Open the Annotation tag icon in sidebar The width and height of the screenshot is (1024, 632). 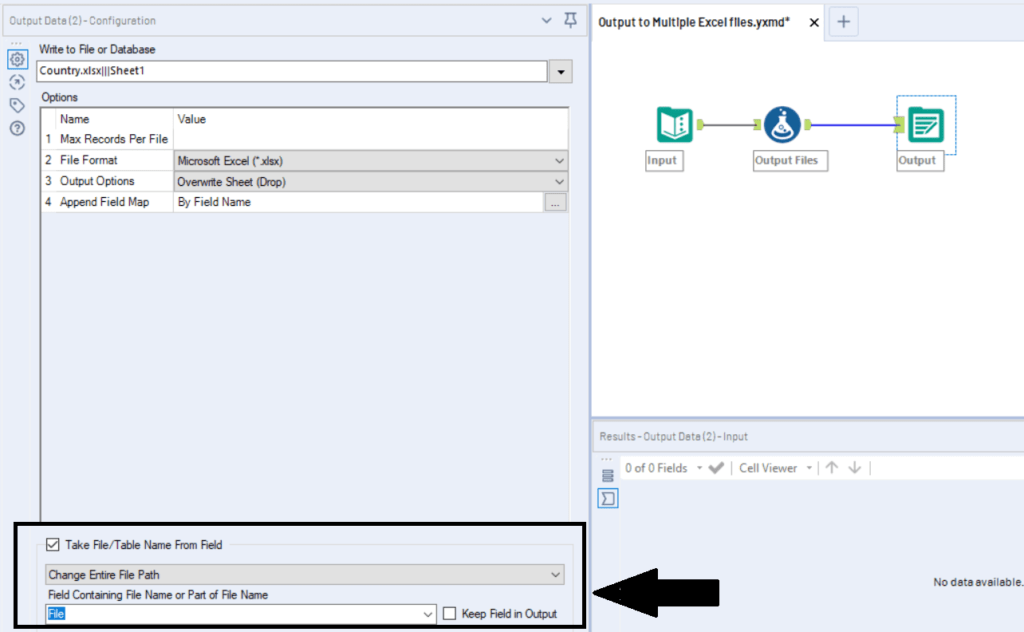click(16, 104)
